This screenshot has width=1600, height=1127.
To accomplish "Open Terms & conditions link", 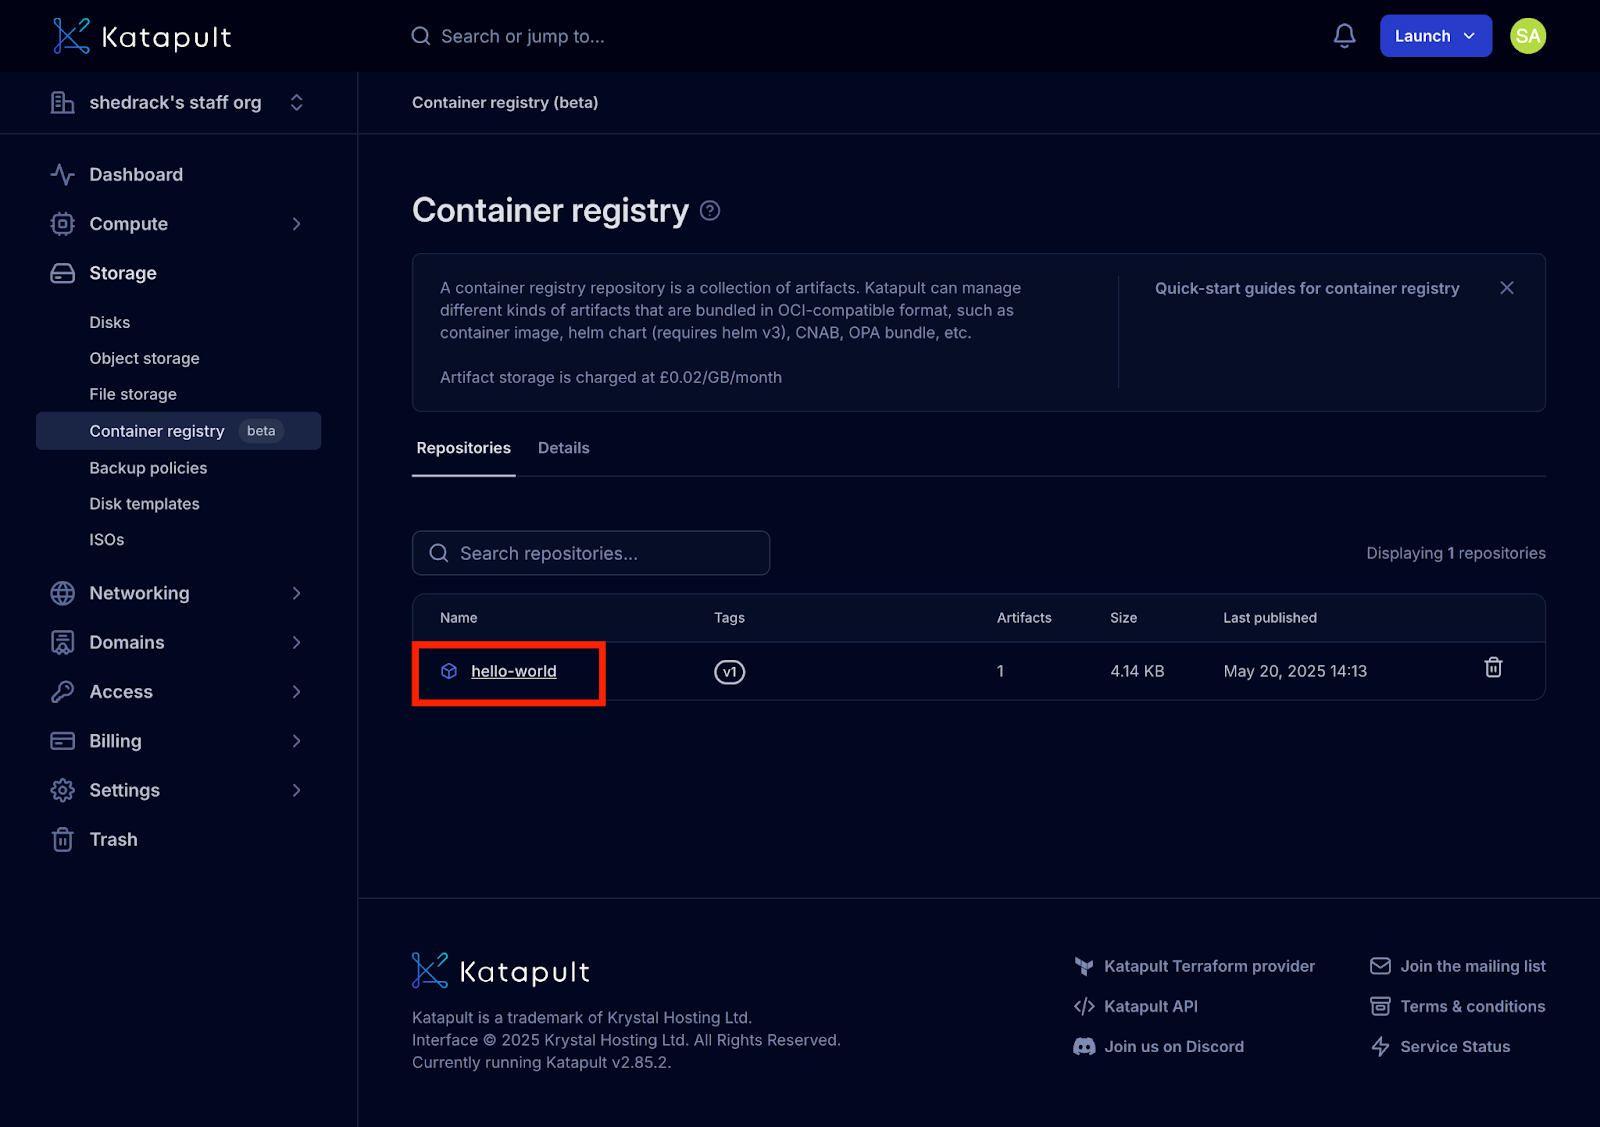I will [1473, 1006].
